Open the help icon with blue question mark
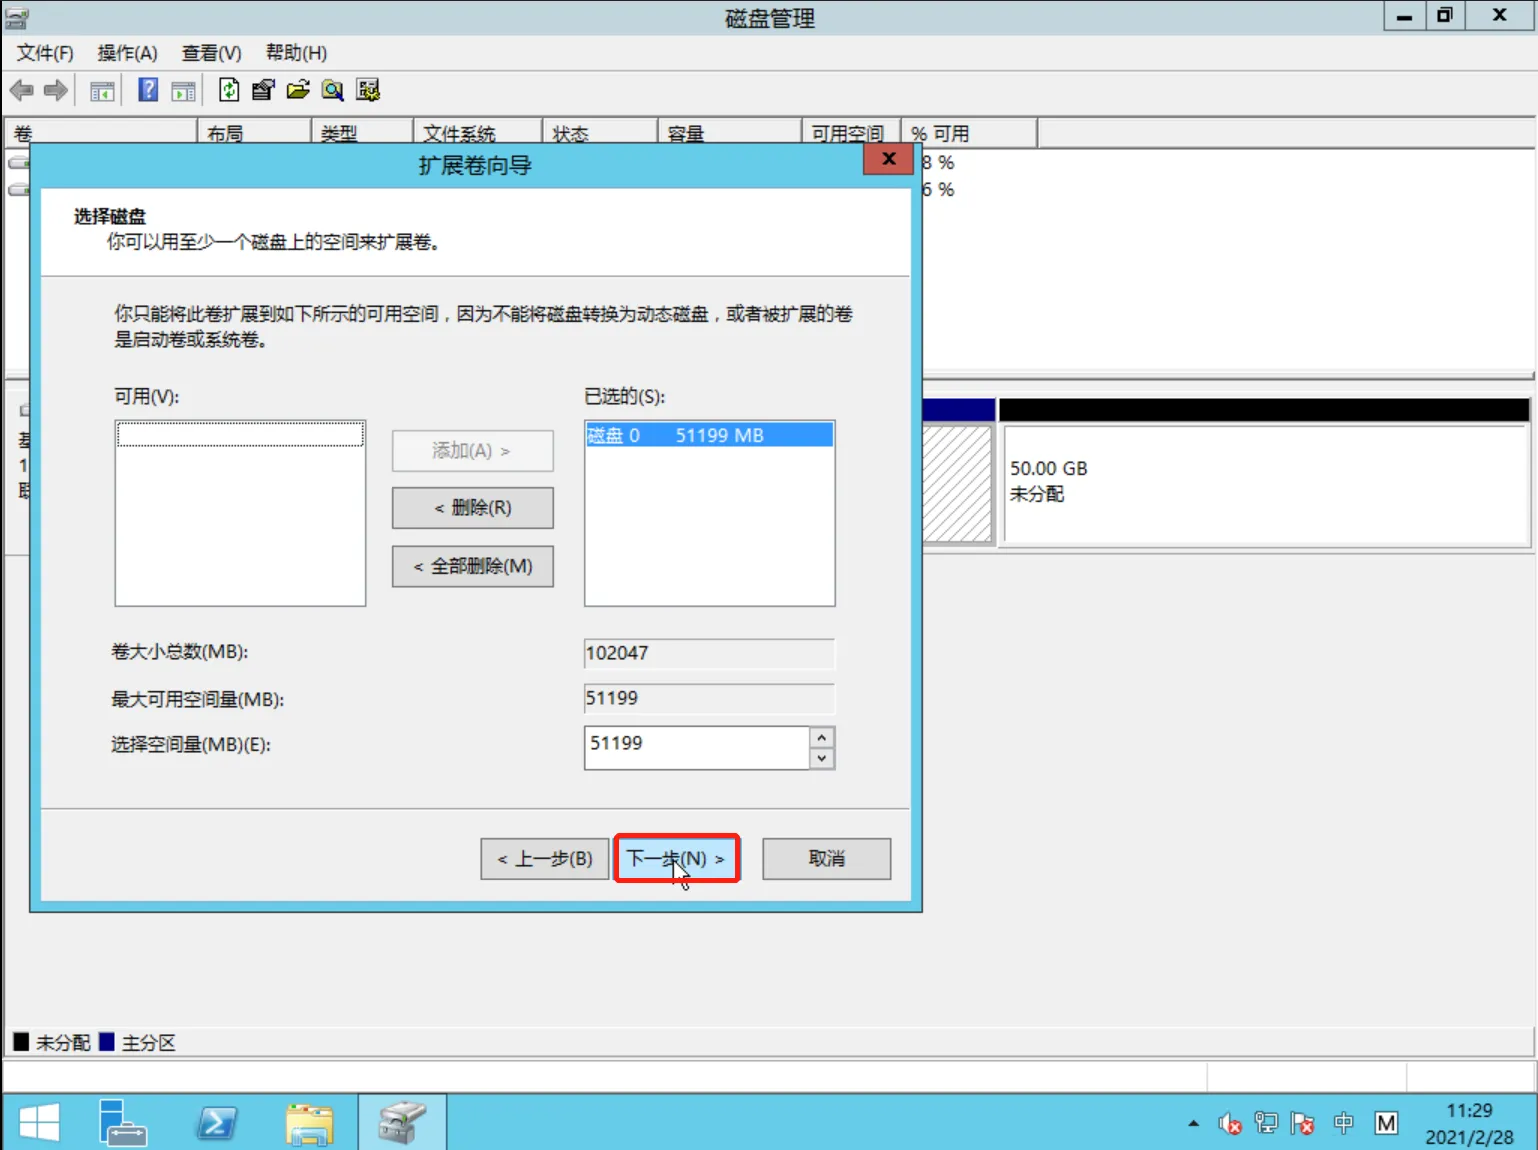 [x=146, y=90]
